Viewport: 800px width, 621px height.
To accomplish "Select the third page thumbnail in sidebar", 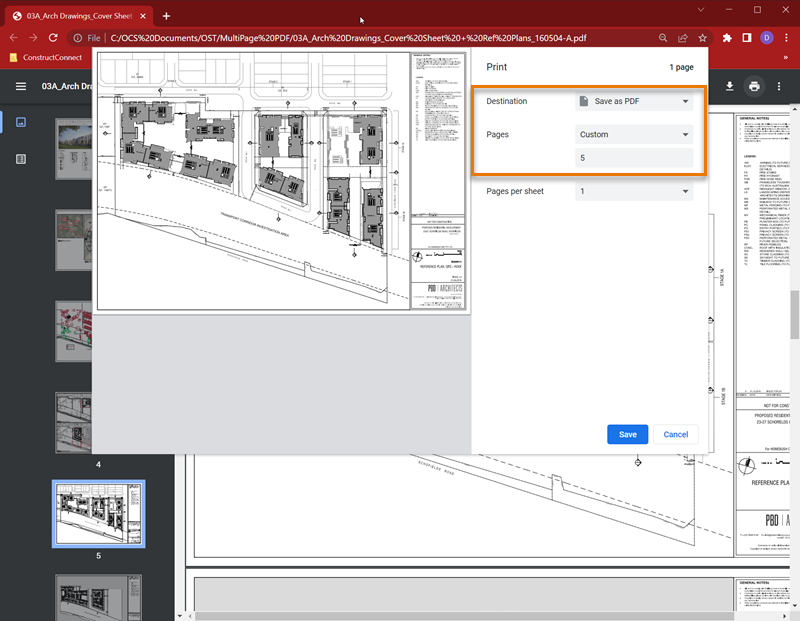I will coord(74,331).
